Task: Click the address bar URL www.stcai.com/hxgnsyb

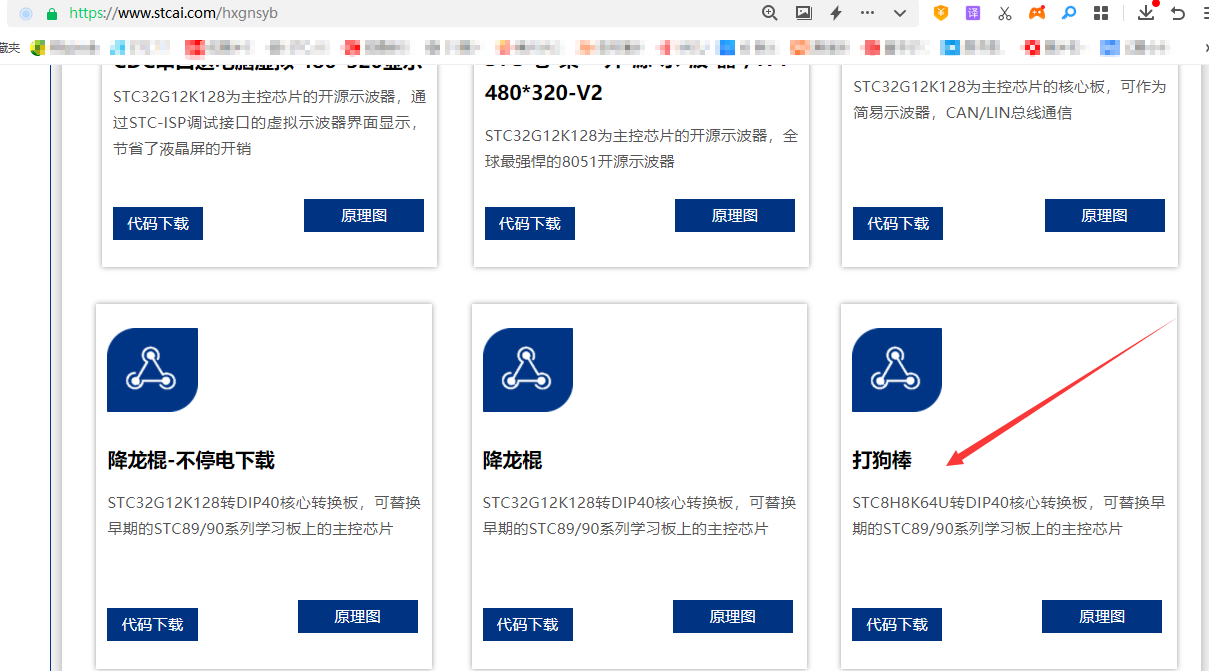Action: (x=174, y=14)
